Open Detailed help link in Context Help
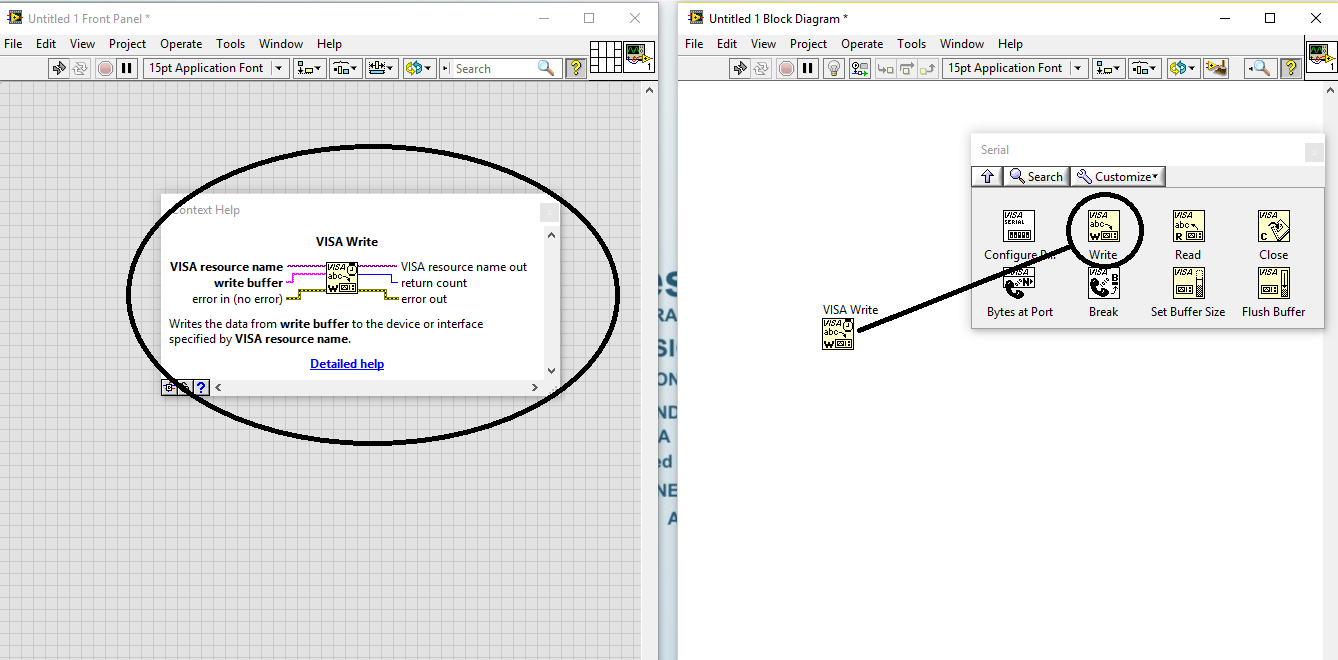The width and height of the screenshot is (1338, 660). click(x=347, y=364)
